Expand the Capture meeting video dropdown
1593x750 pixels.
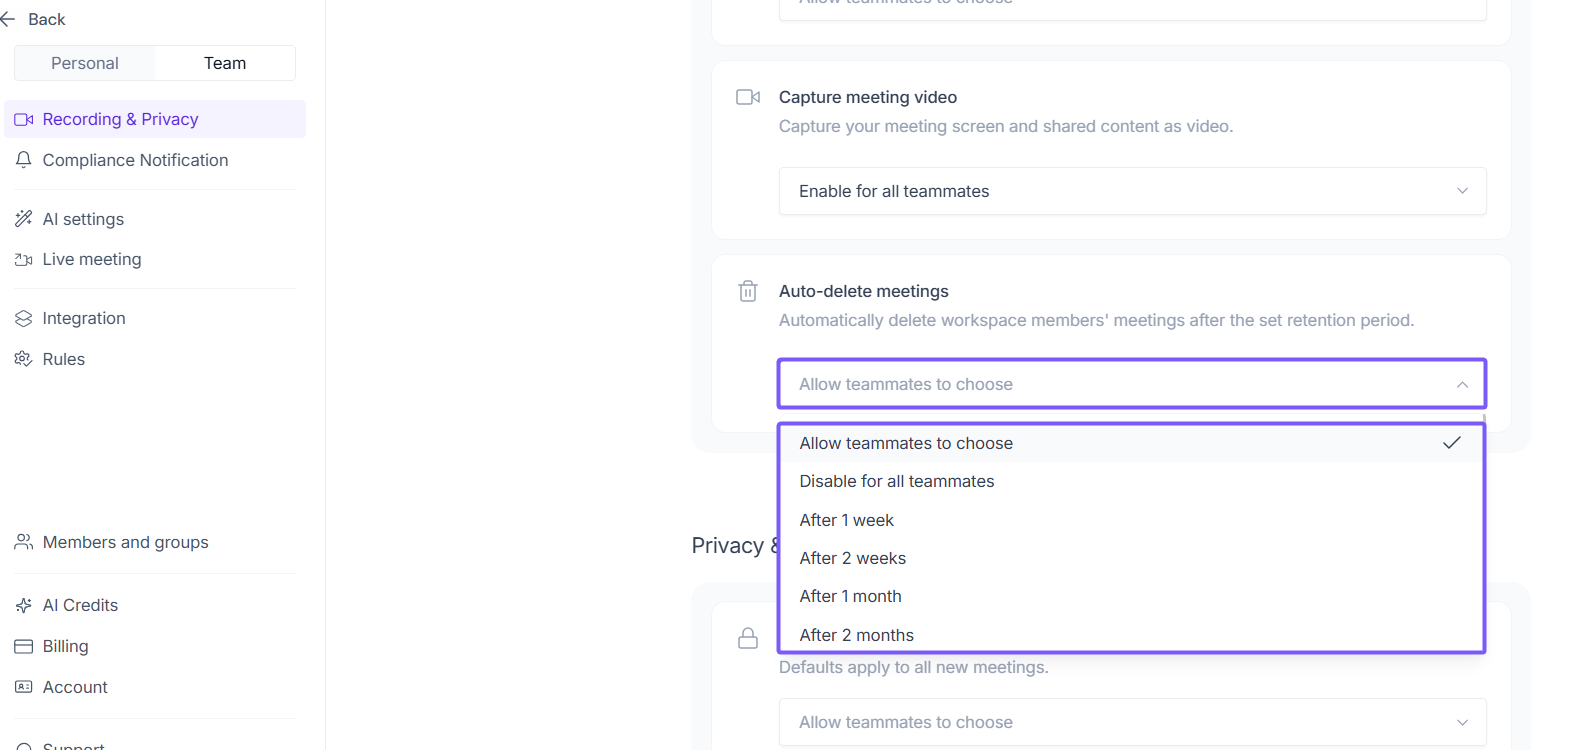click(x=1132, y=191)
